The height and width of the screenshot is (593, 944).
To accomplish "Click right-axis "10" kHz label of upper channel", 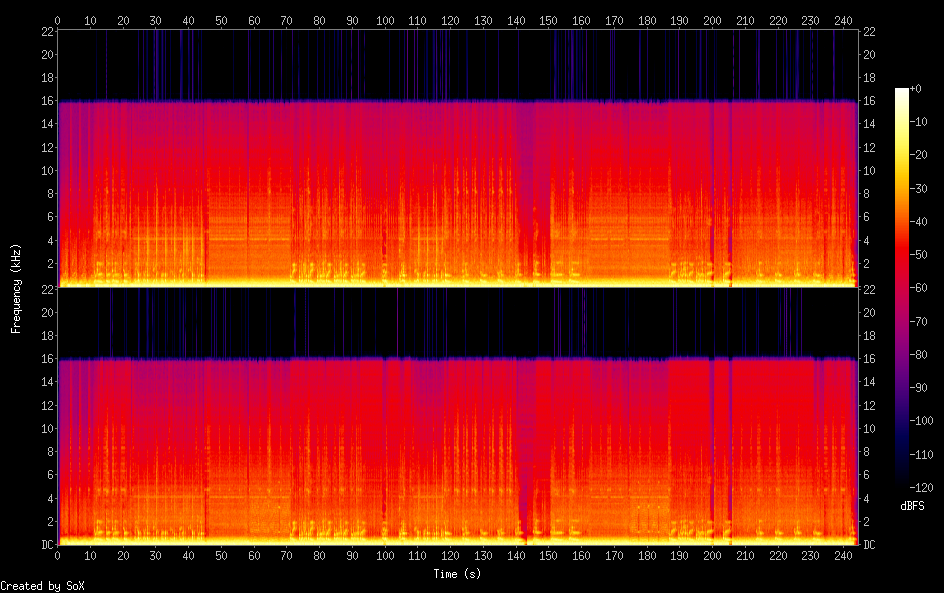I will 869,170.
